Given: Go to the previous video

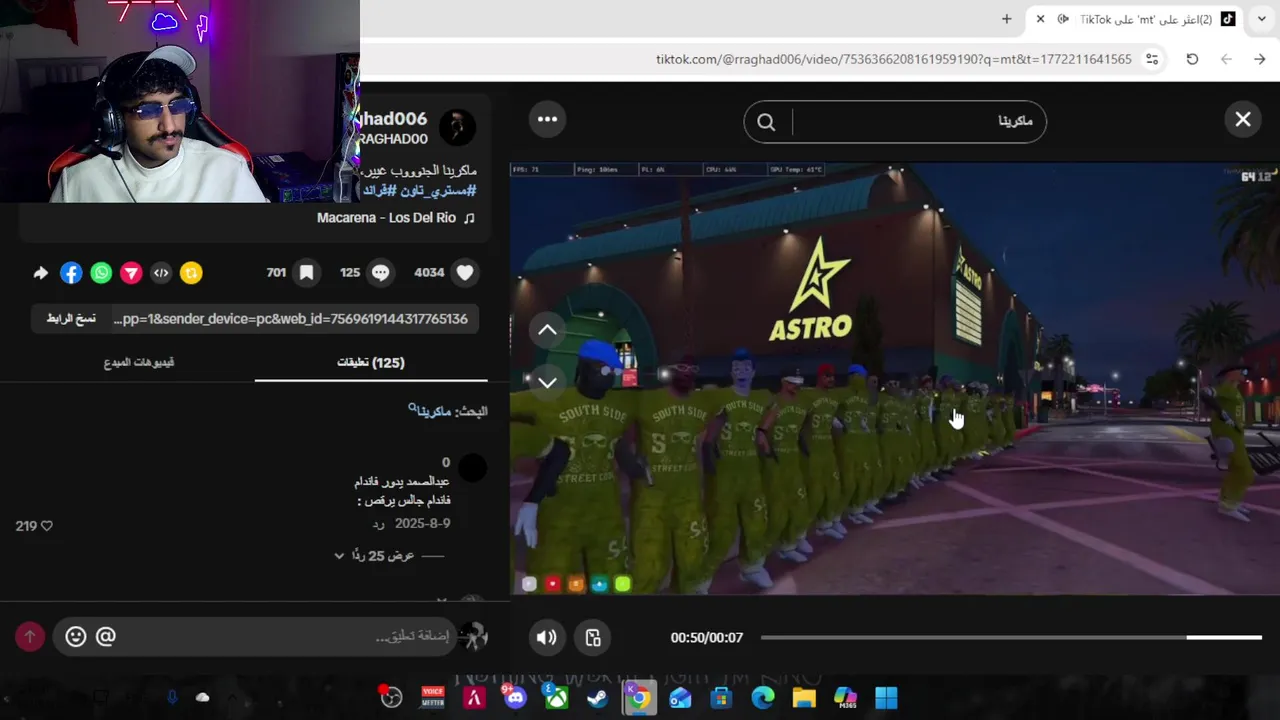Looking at the screenshot, I should point(547,330).
